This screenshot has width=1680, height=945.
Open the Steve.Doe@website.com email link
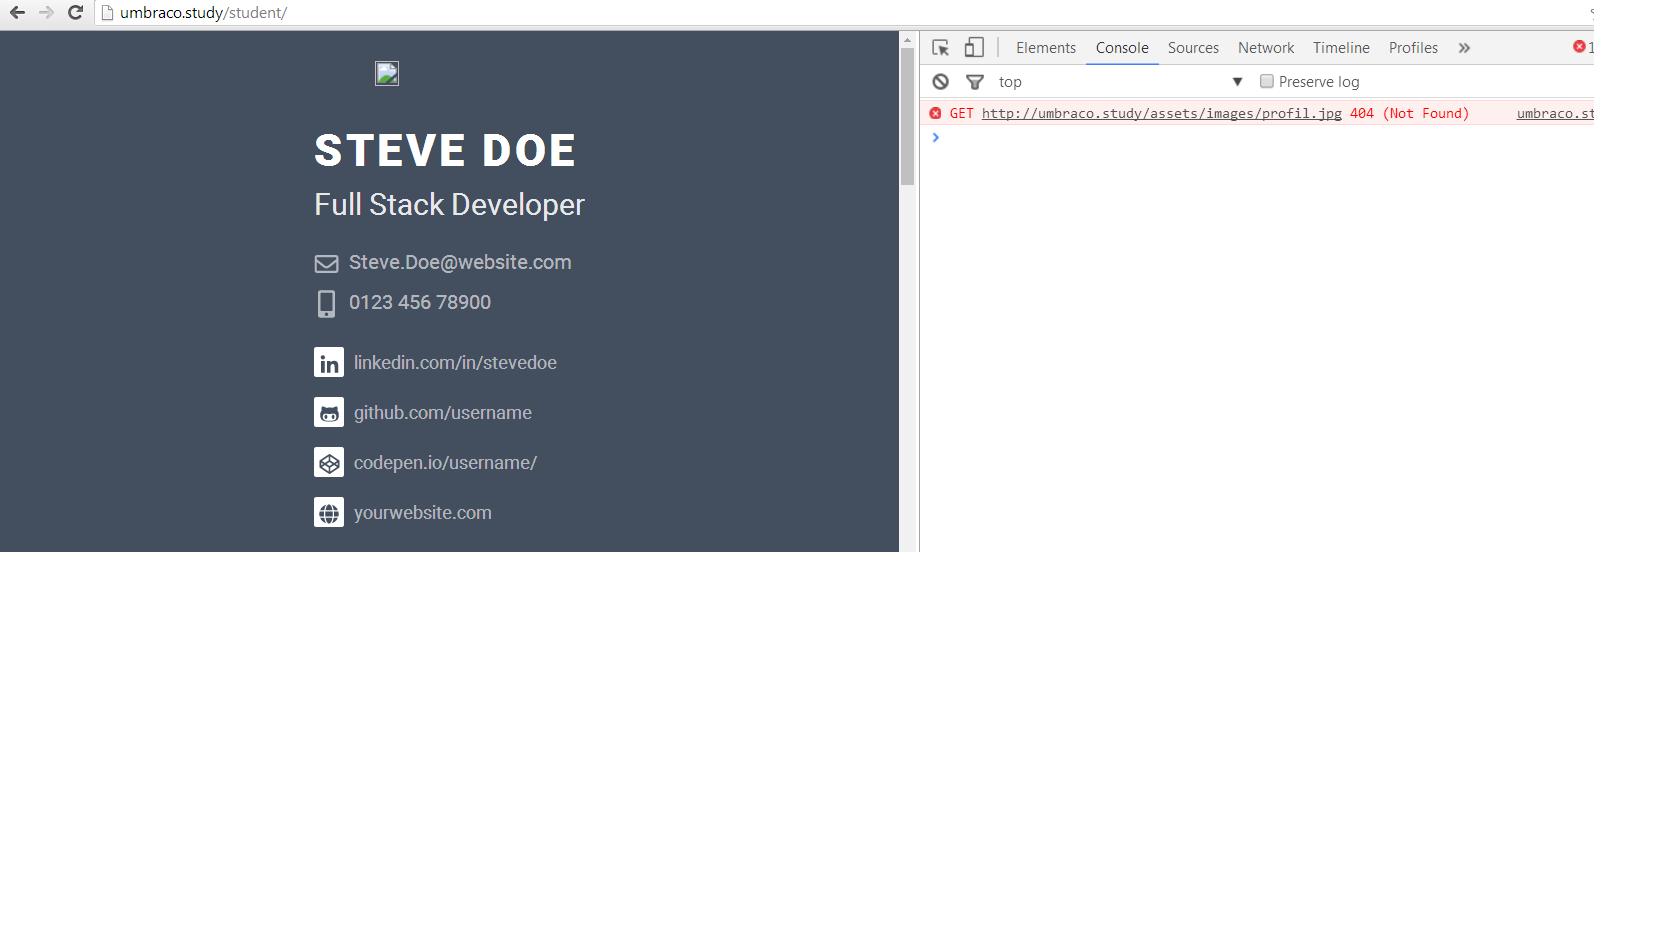[460, 262]
